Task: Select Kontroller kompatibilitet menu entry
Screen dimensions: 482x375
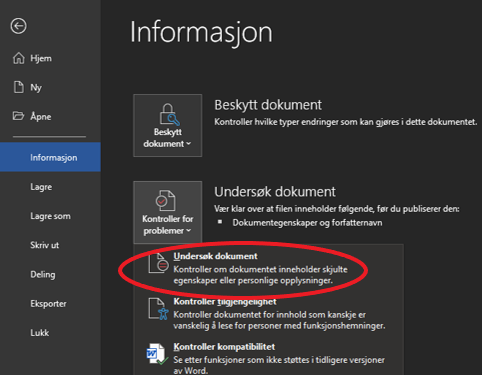Action: click(267, 358)
